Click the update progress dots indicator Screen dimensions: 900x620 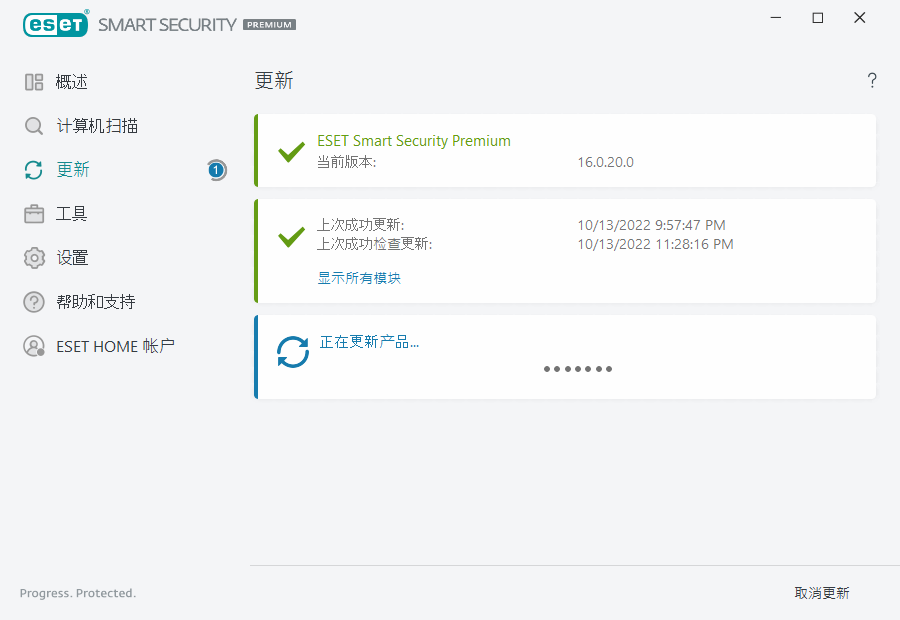[578, 369]
